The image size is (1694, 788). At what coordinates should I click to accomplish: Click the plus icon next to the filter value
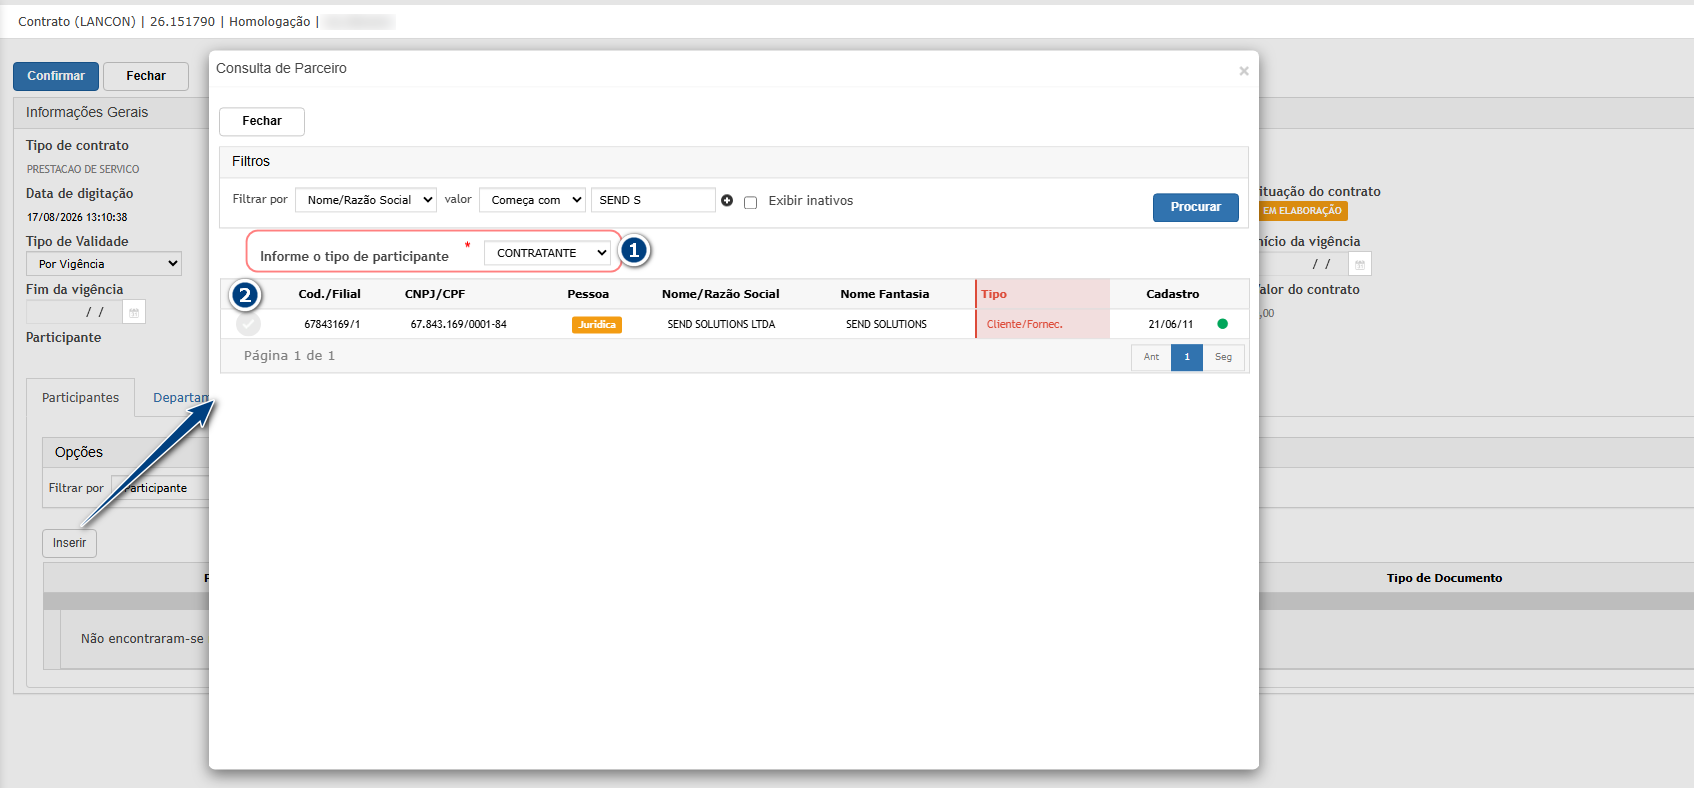tap(727, 201)
